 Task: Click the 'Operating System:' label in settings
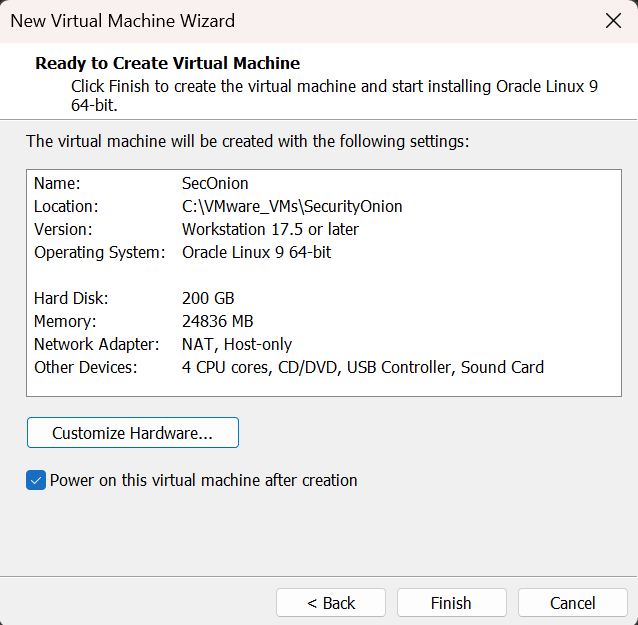99,253
